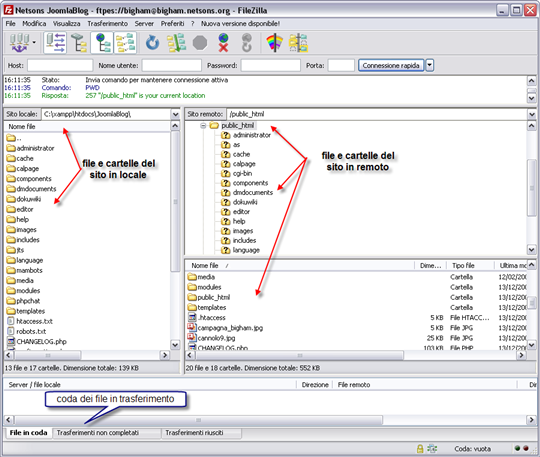Sort local list by Nome file header
The height and width of the screenshot is (457, 540).
coord(87,127)
